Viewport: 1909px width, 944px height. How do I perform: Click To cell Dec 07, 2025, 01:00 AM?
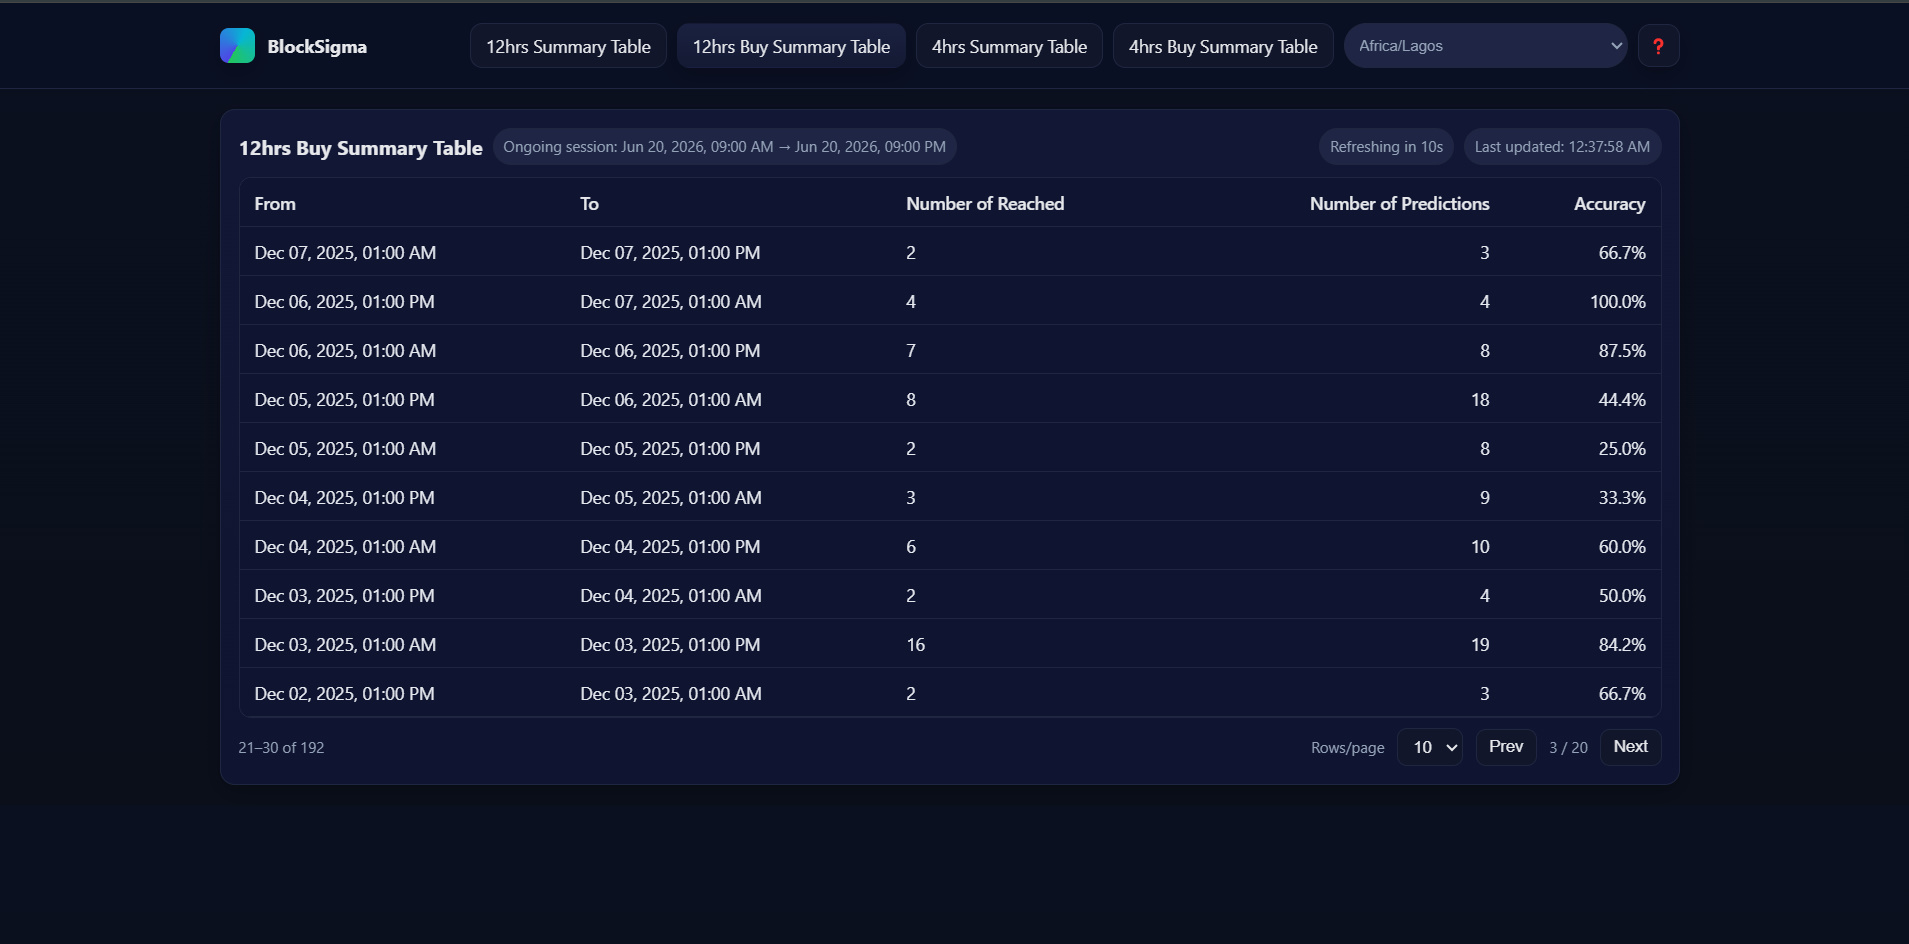click(x=671, y=302)
